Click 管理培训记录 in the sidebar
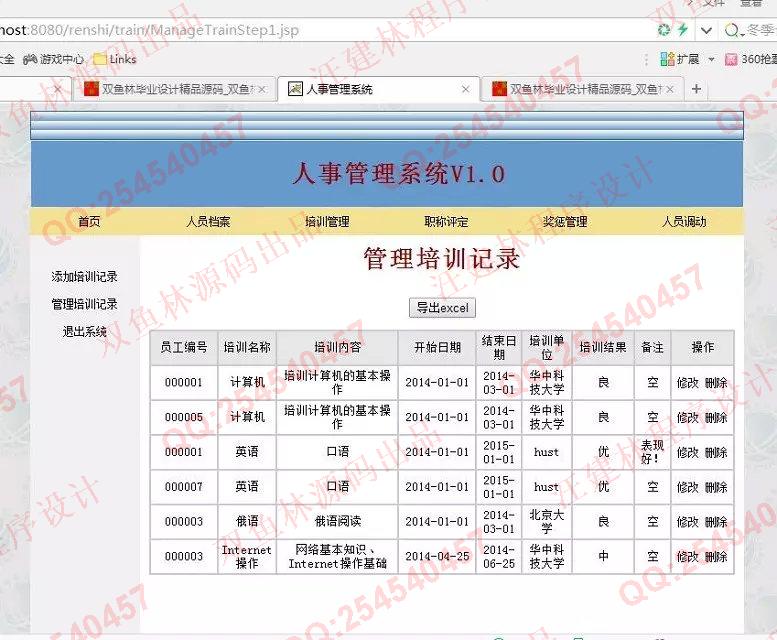 click(84, 304)
